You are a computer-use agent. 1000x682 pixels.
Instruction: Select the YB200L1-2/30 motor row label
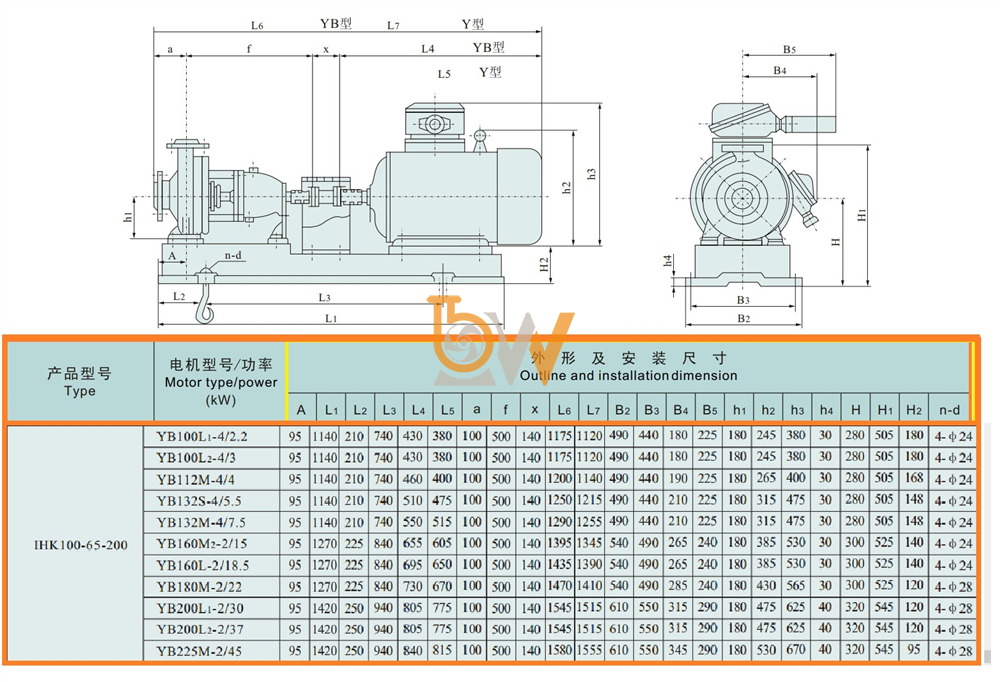pos(200,608)
